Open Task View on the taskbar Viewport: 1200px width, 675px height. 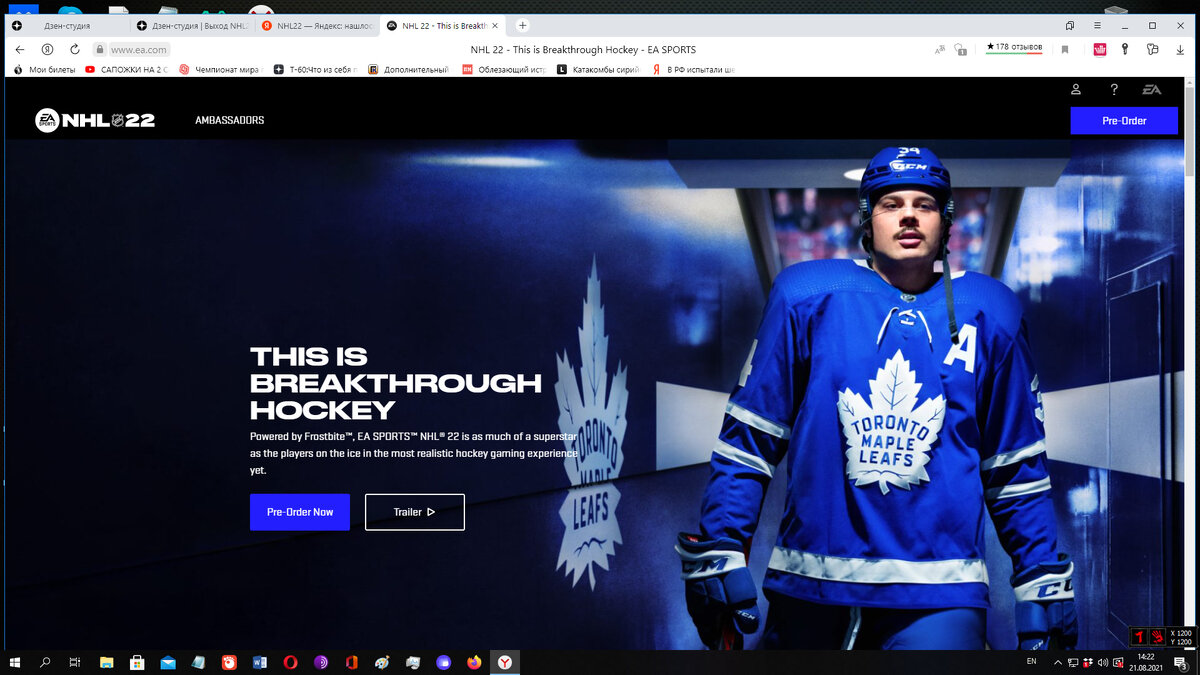(75, 662)
